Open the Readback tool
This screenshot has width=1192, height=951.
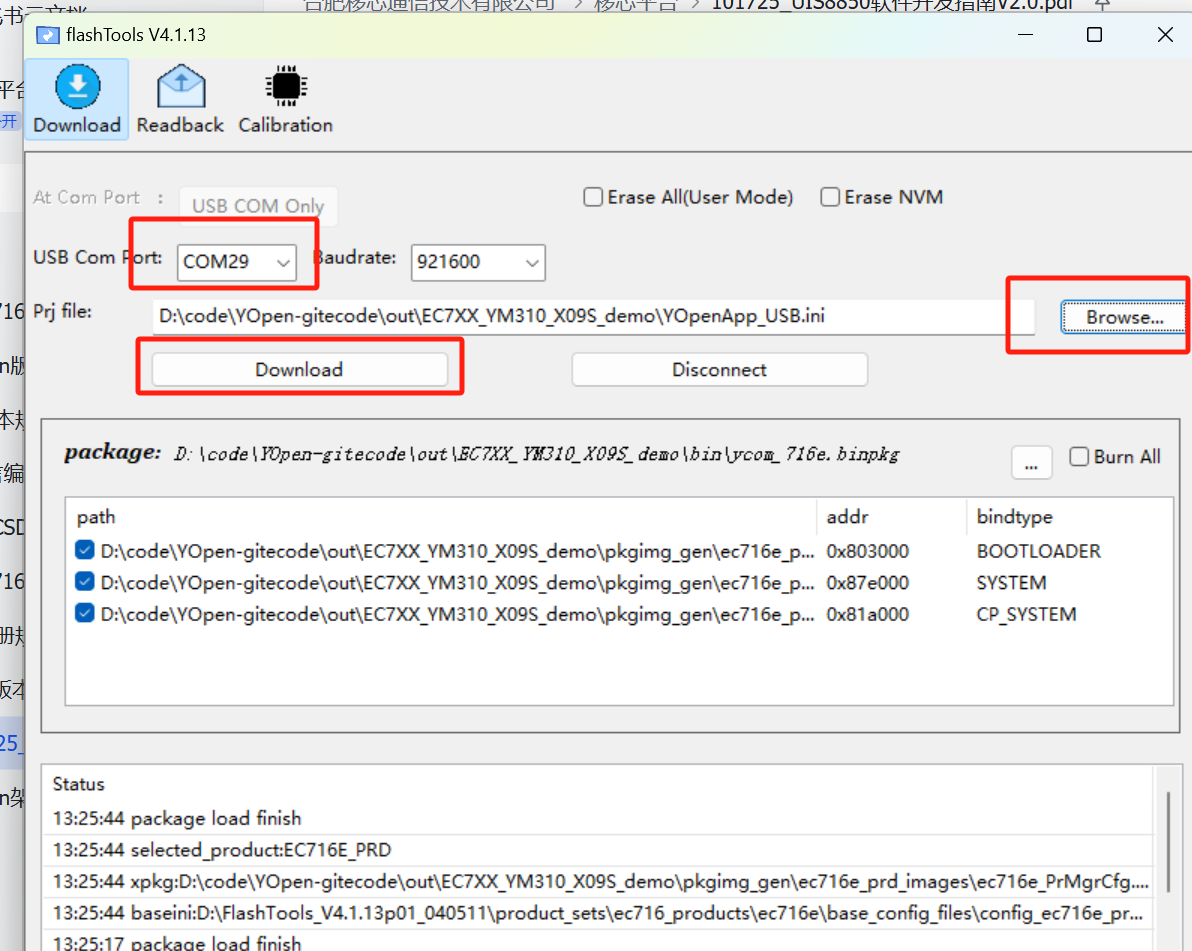coord(180,99)
